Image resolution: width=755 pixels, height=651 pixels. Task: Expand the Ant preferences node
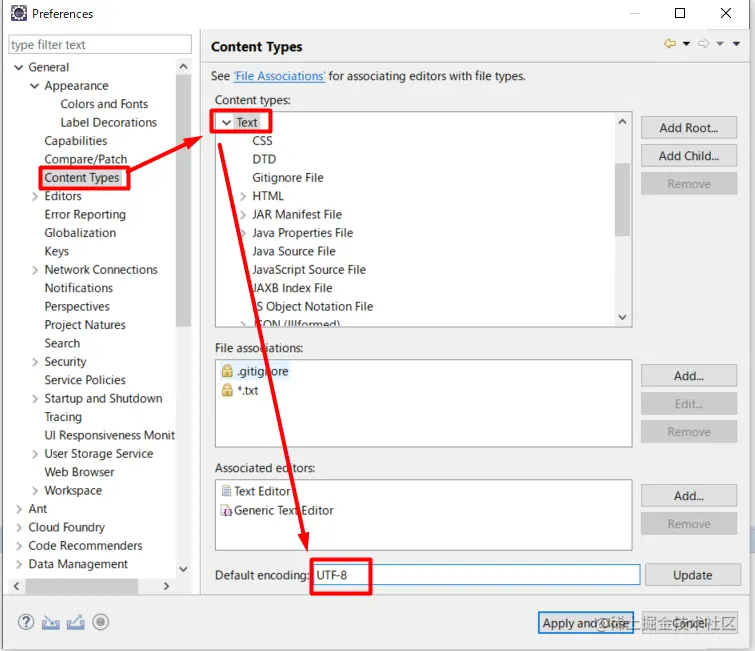(19, 509)
